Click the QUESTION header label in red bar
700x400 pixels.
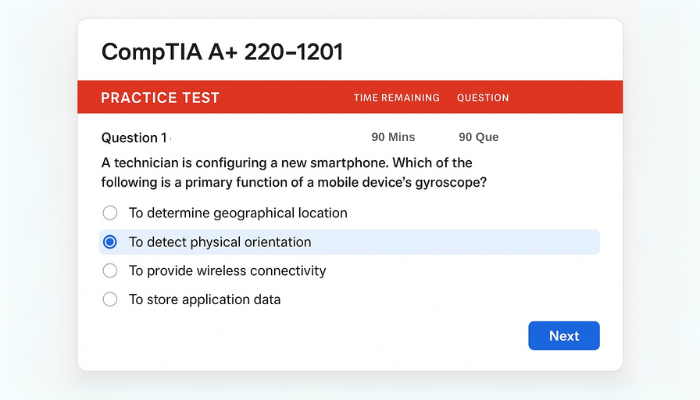click(x=483, y=98)
